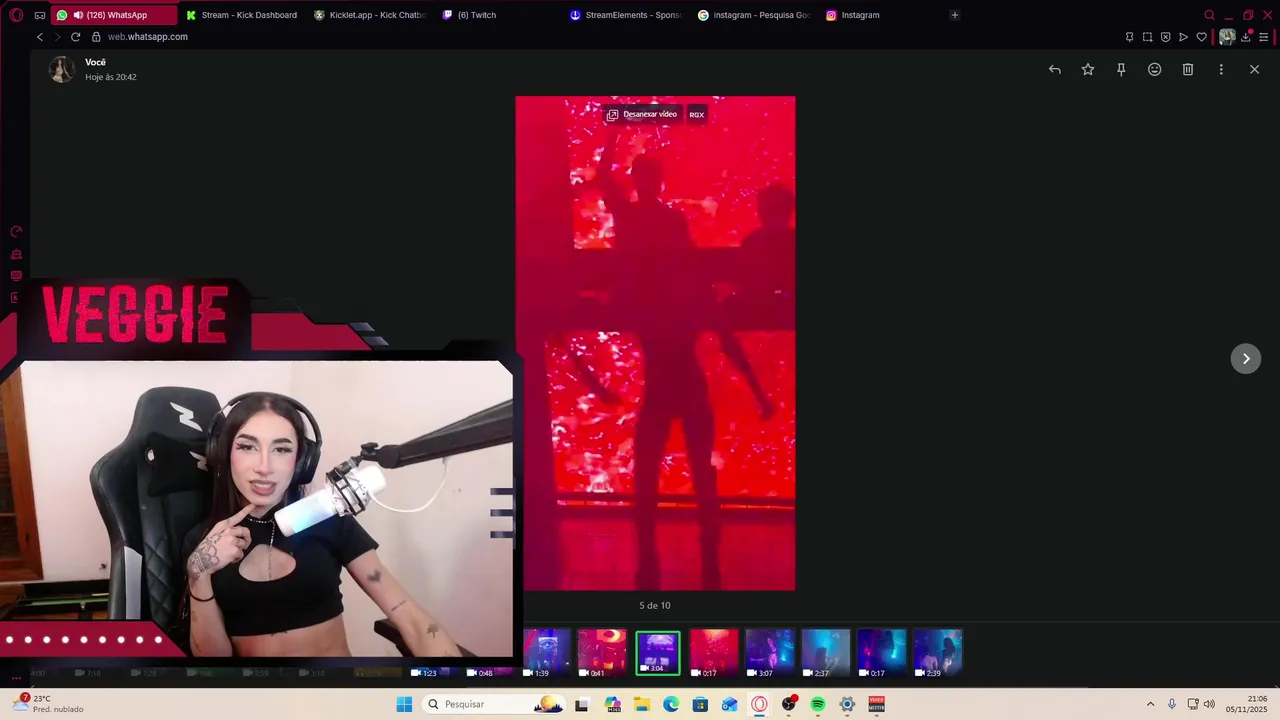1280x720 pixels.
Task: Navigate forward in the browser
Action: (x=57, y=37)
